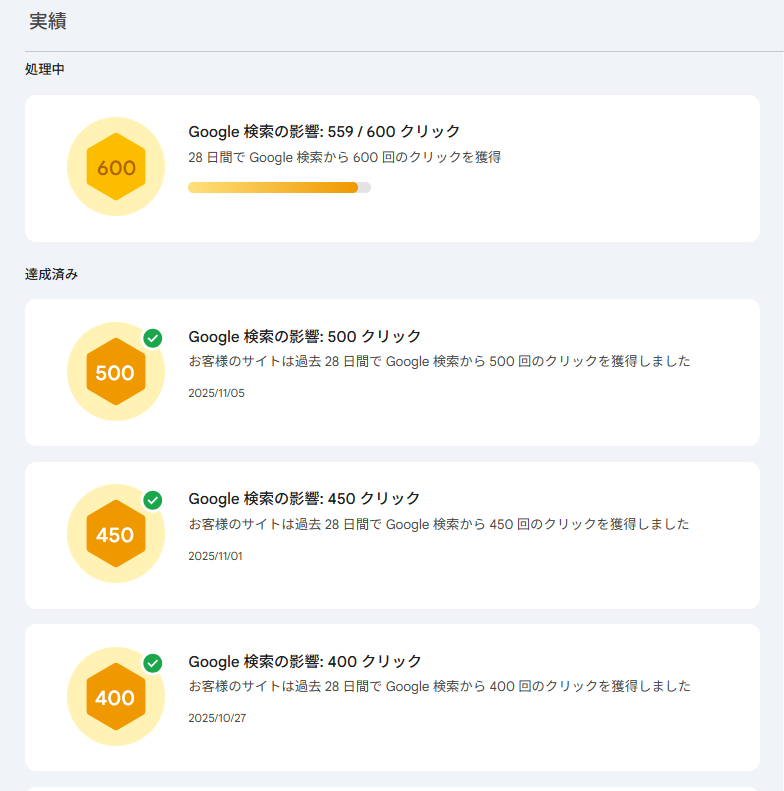Screen dimensions: 784x791
Task: Open the 400 クリック achievement title
Action: [x=305, y=661]
